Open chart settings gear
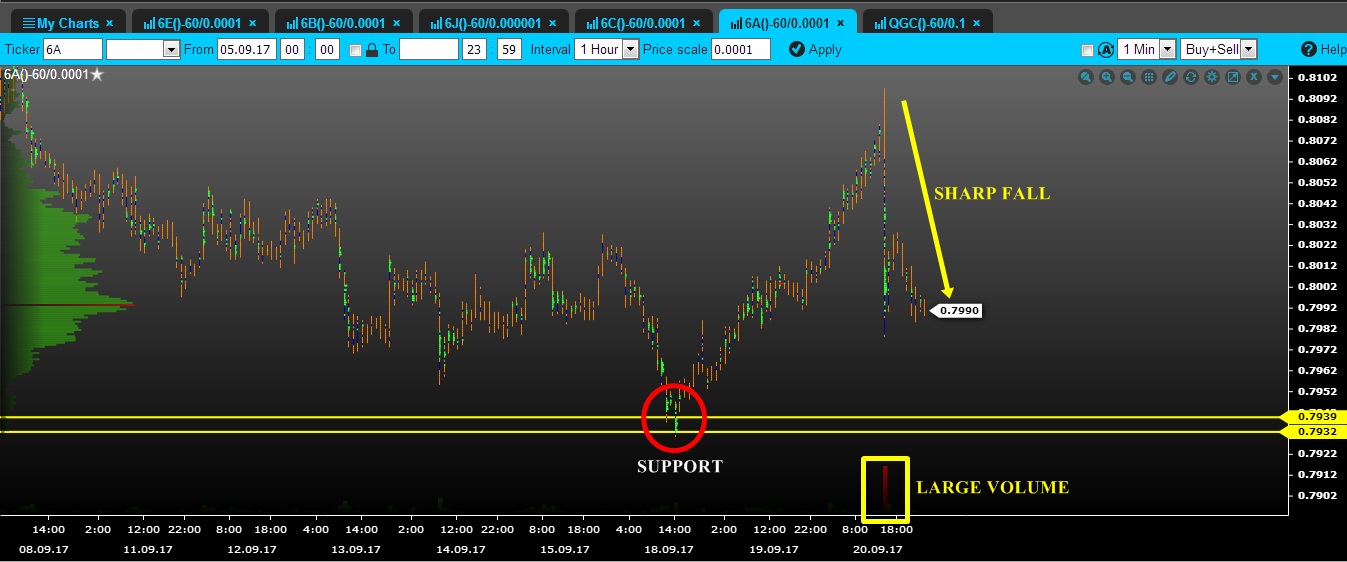The image size is (1347, 562). 1212,77
